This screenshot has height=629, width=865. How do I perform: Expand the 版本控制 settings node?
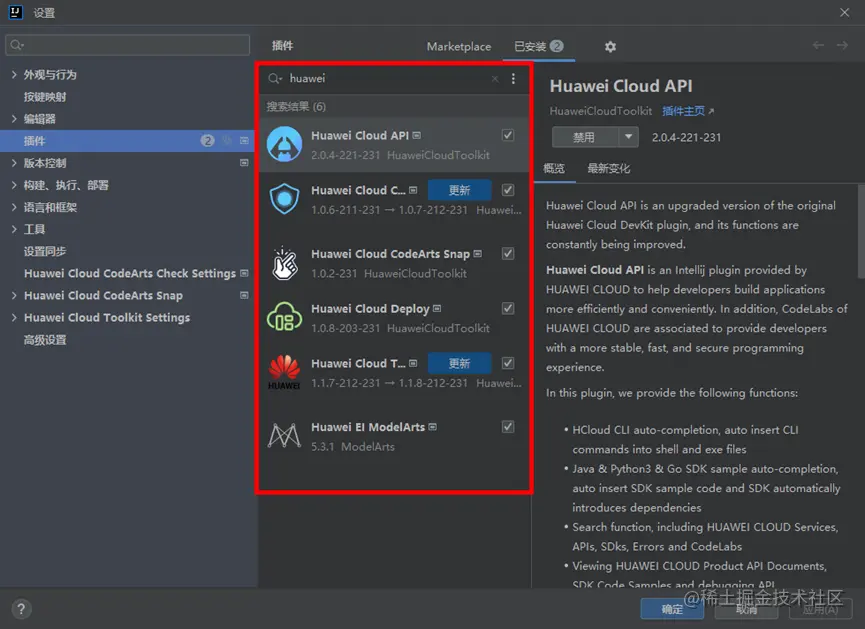pos(14,163)
